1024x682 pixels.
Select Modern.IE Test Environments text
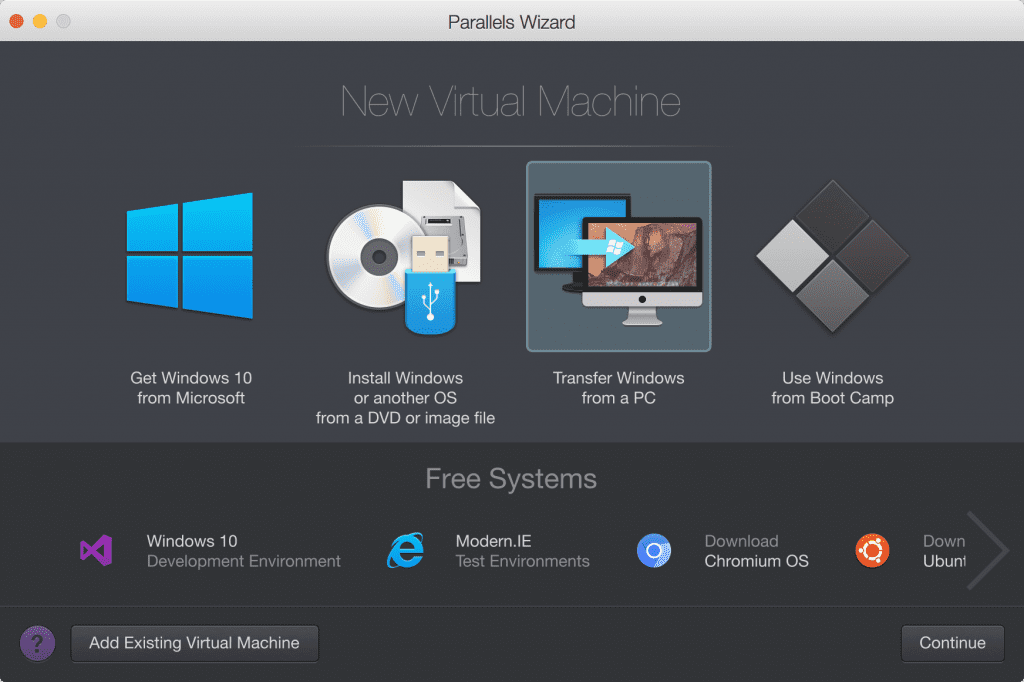point(522,551)
